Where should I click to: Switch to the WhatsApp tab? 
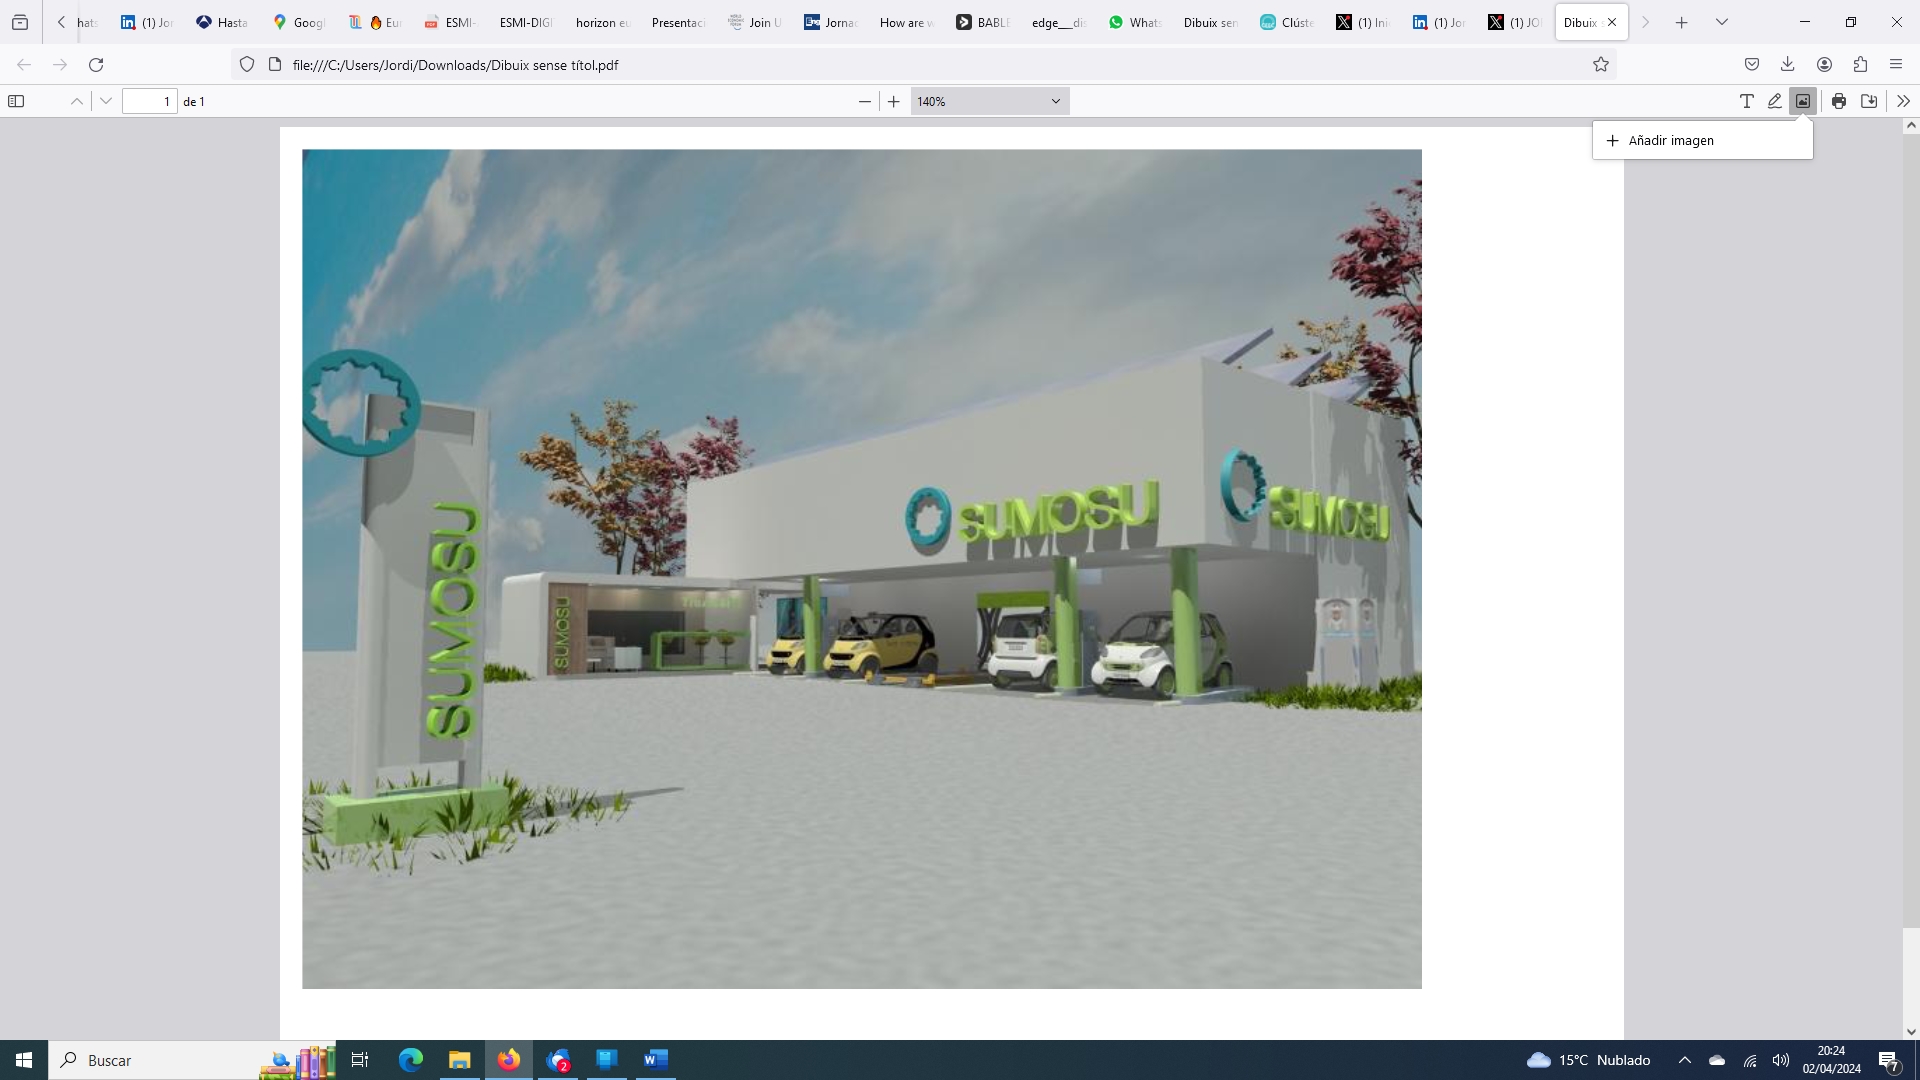pyautogui.click(x=1134, y=22)
